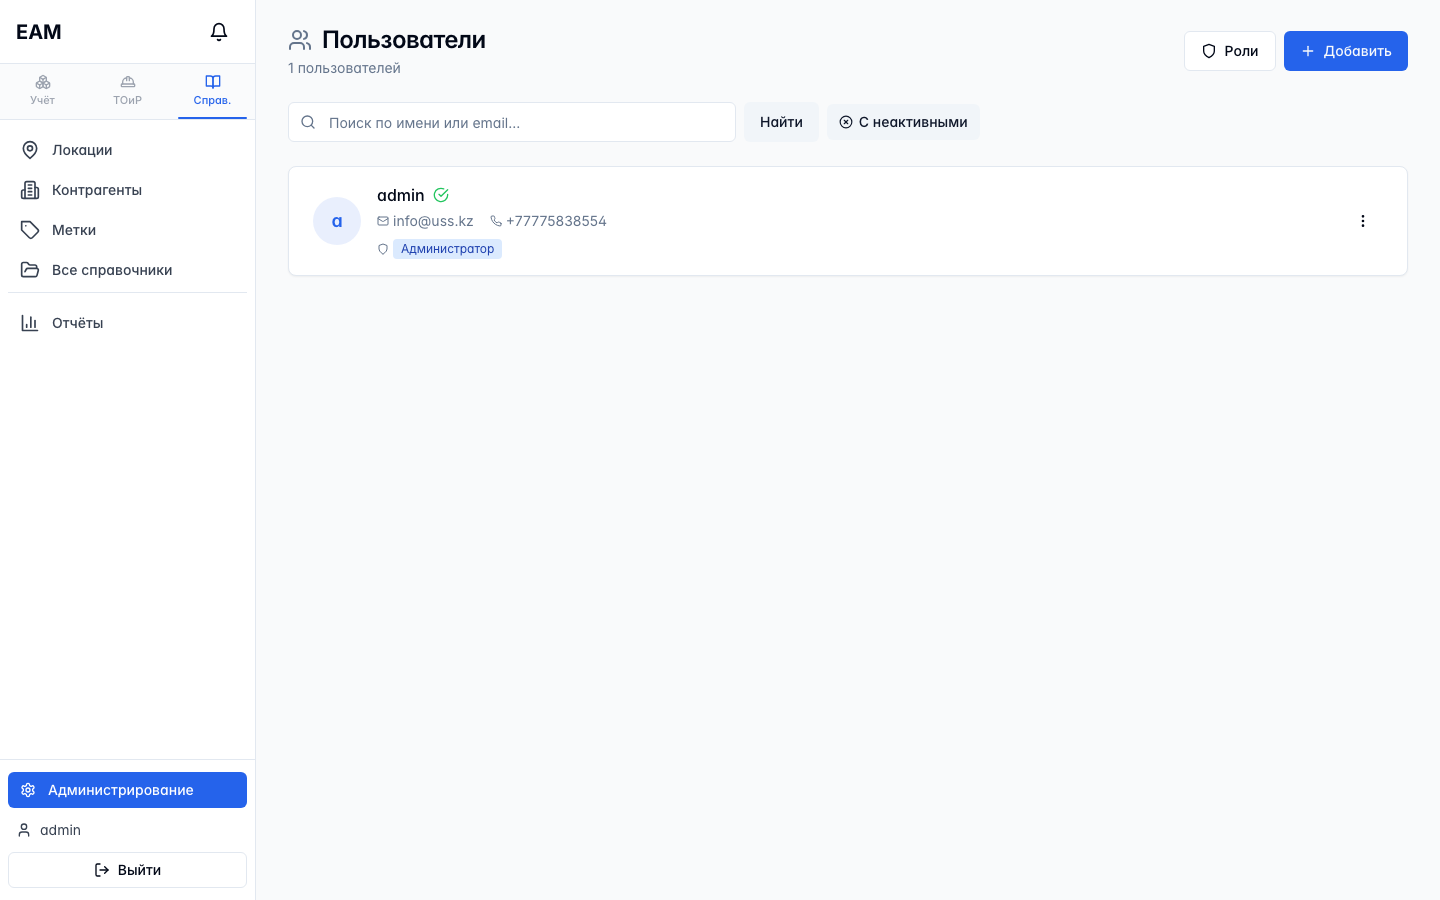Click the shield icon beside role badge
The height and width of the screenshot is (900, 1440).
[383, 249]
